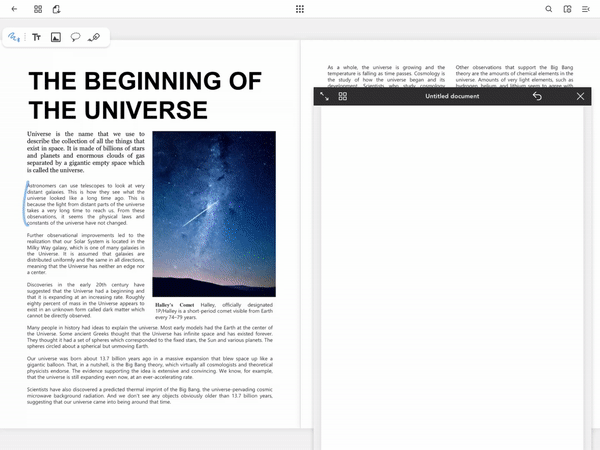Viewport: 600px width, 450px height.
Task: Close the Untitled document panel
Action: click(x=580, y=96)
